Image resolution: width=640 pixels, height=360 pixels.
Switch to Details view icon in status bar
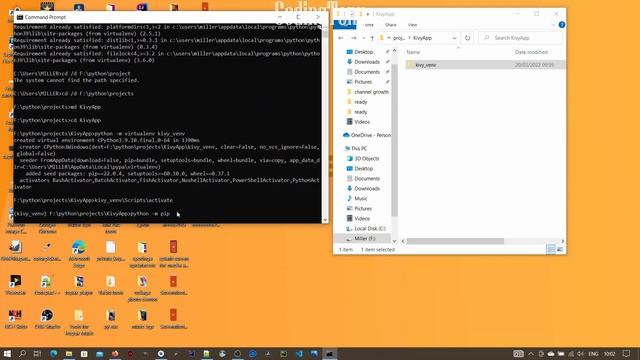coord(551,249)
